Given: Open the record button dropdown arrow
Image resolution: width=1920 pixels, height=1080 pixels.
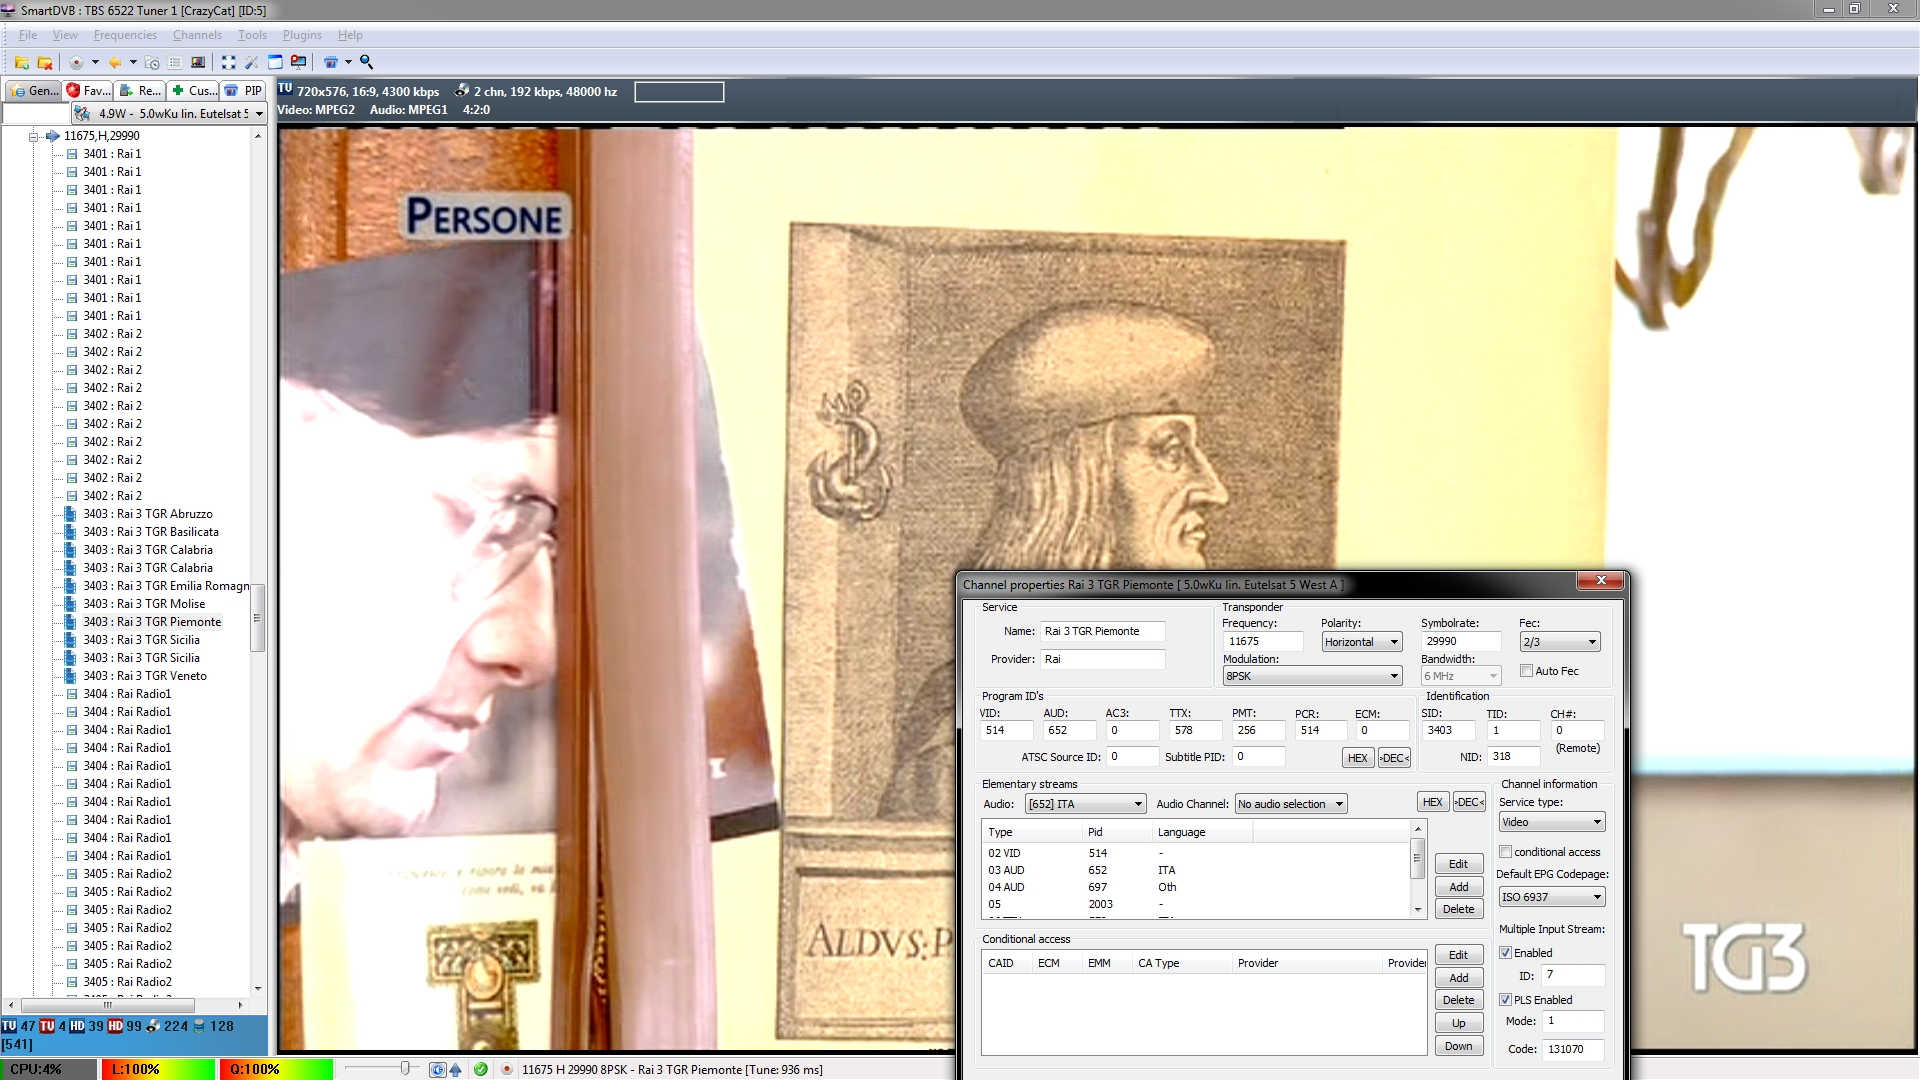Looking at the screenshot, I should (x=95, y=62).
